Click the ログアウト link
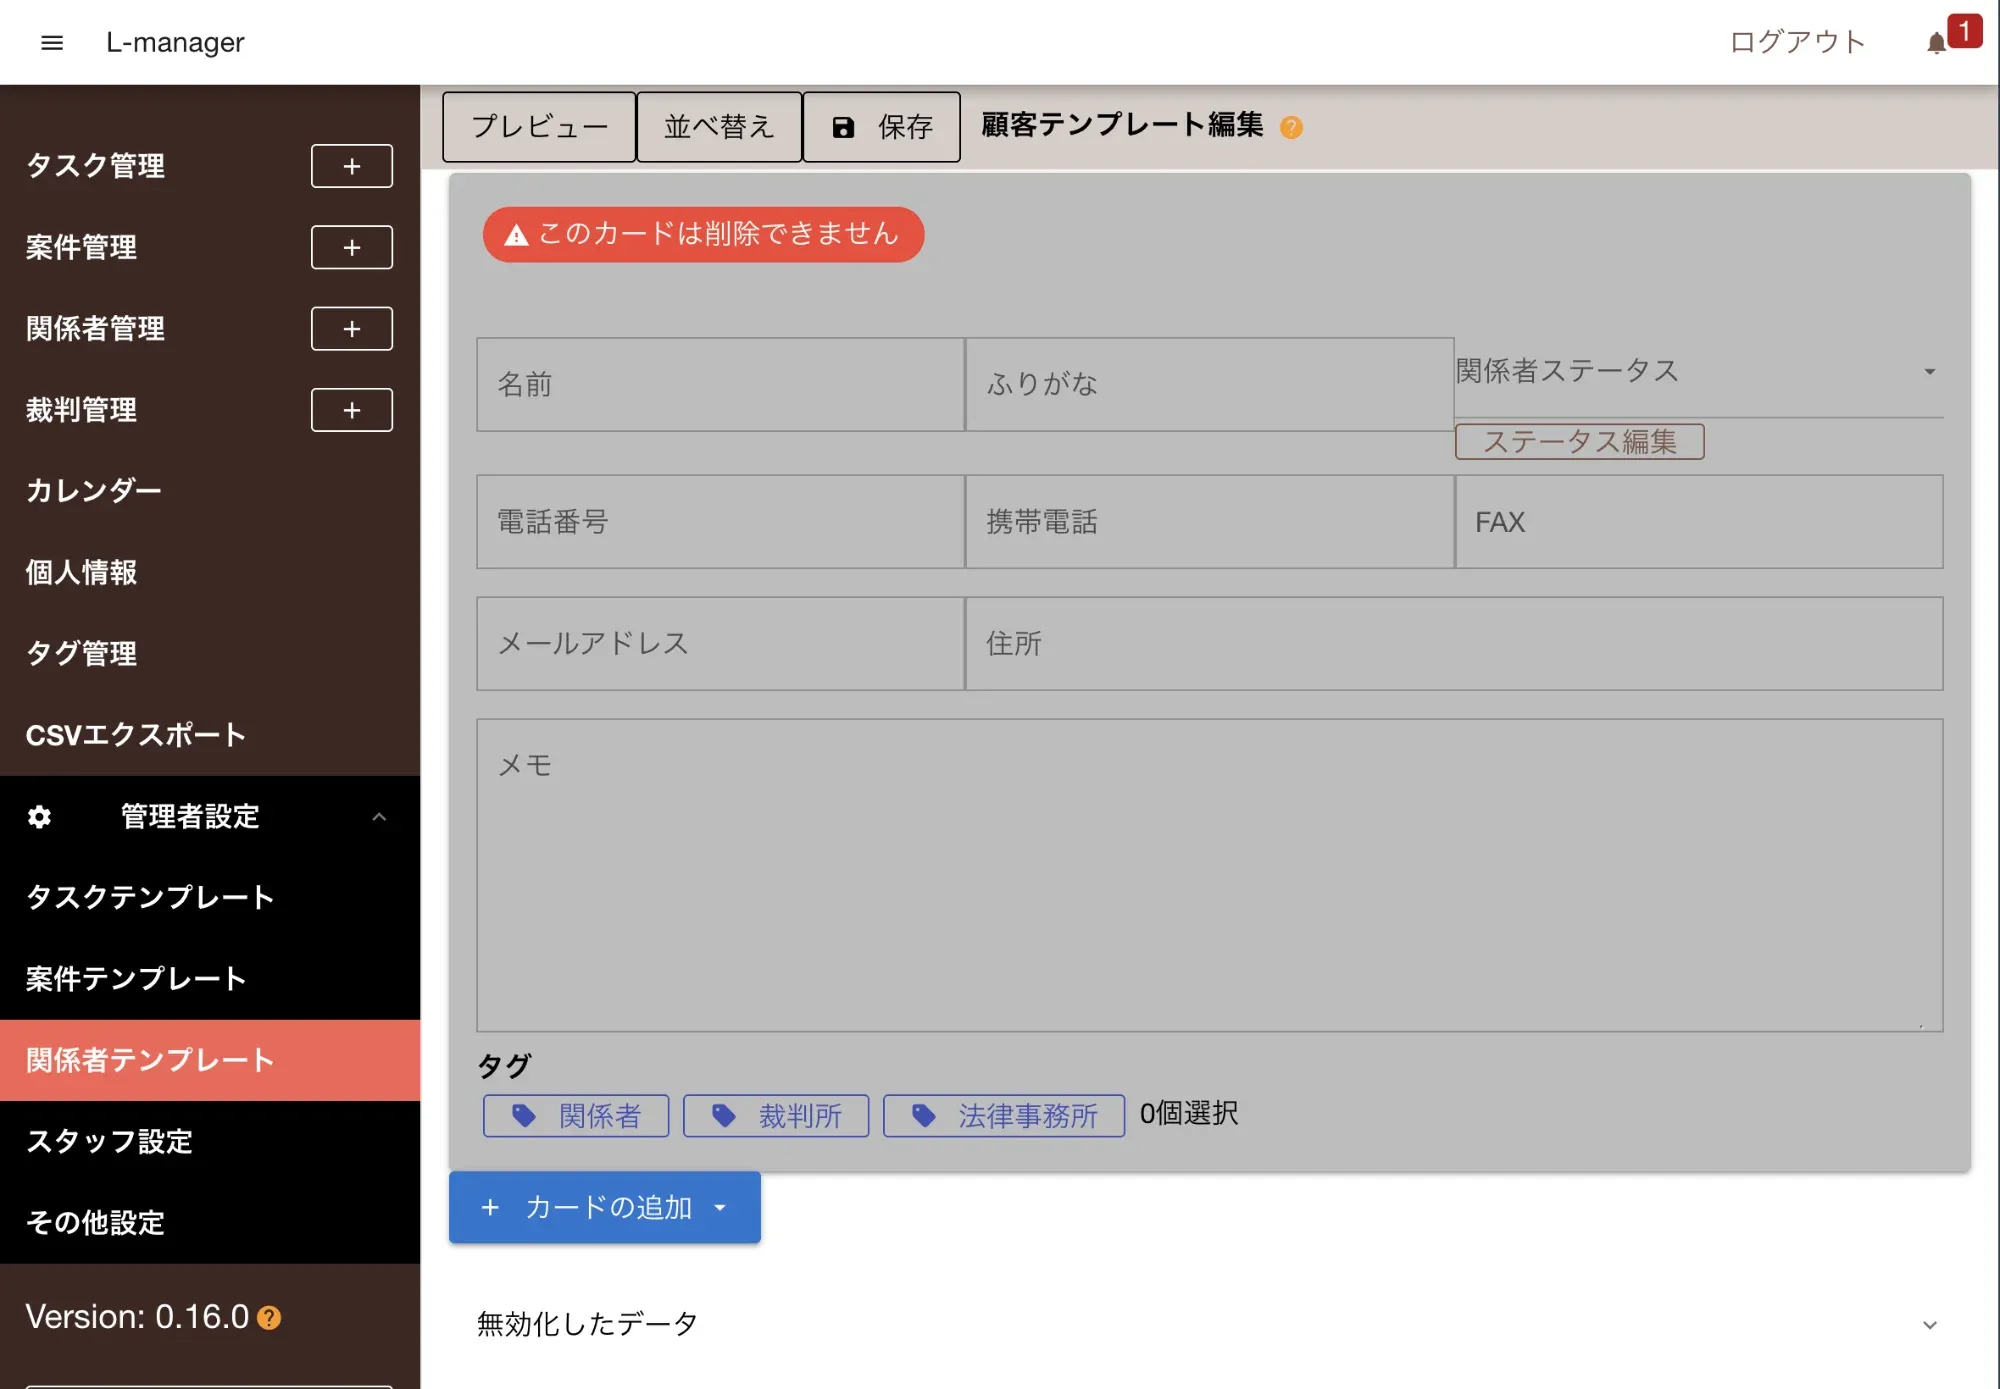2000x1389 pixels. click(1797, 41)
